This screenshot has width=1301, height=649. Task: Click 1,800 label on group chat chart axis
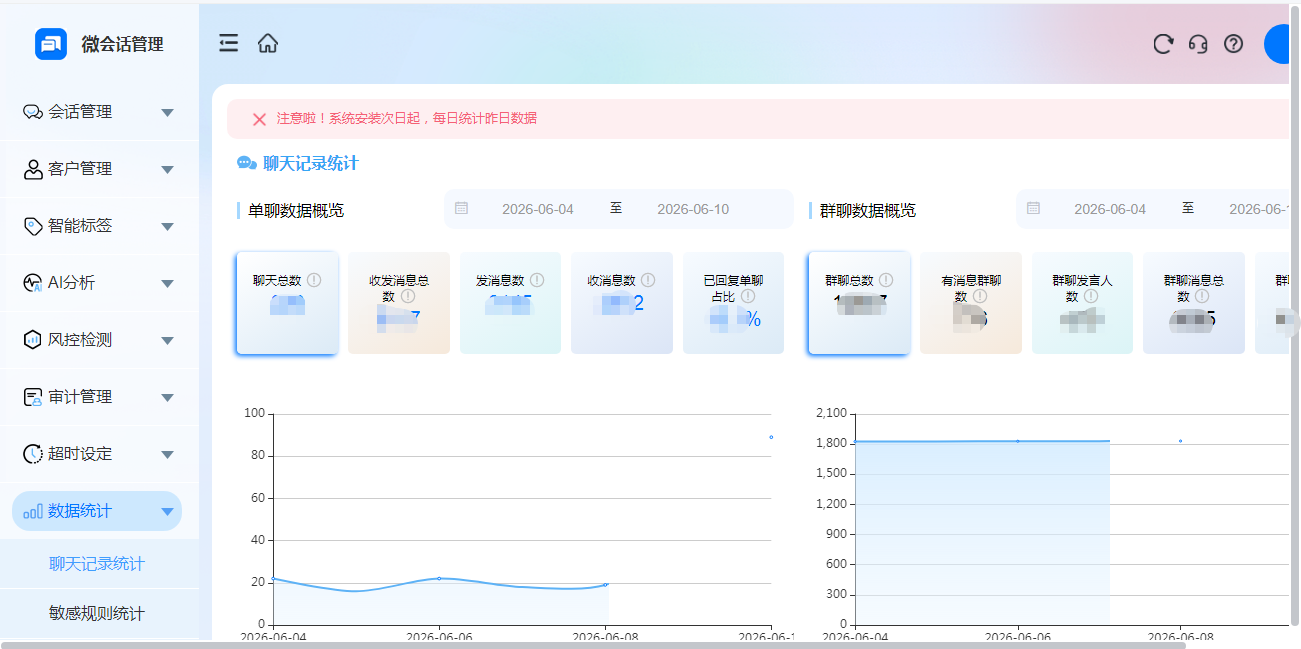click(x=832, y=443)
